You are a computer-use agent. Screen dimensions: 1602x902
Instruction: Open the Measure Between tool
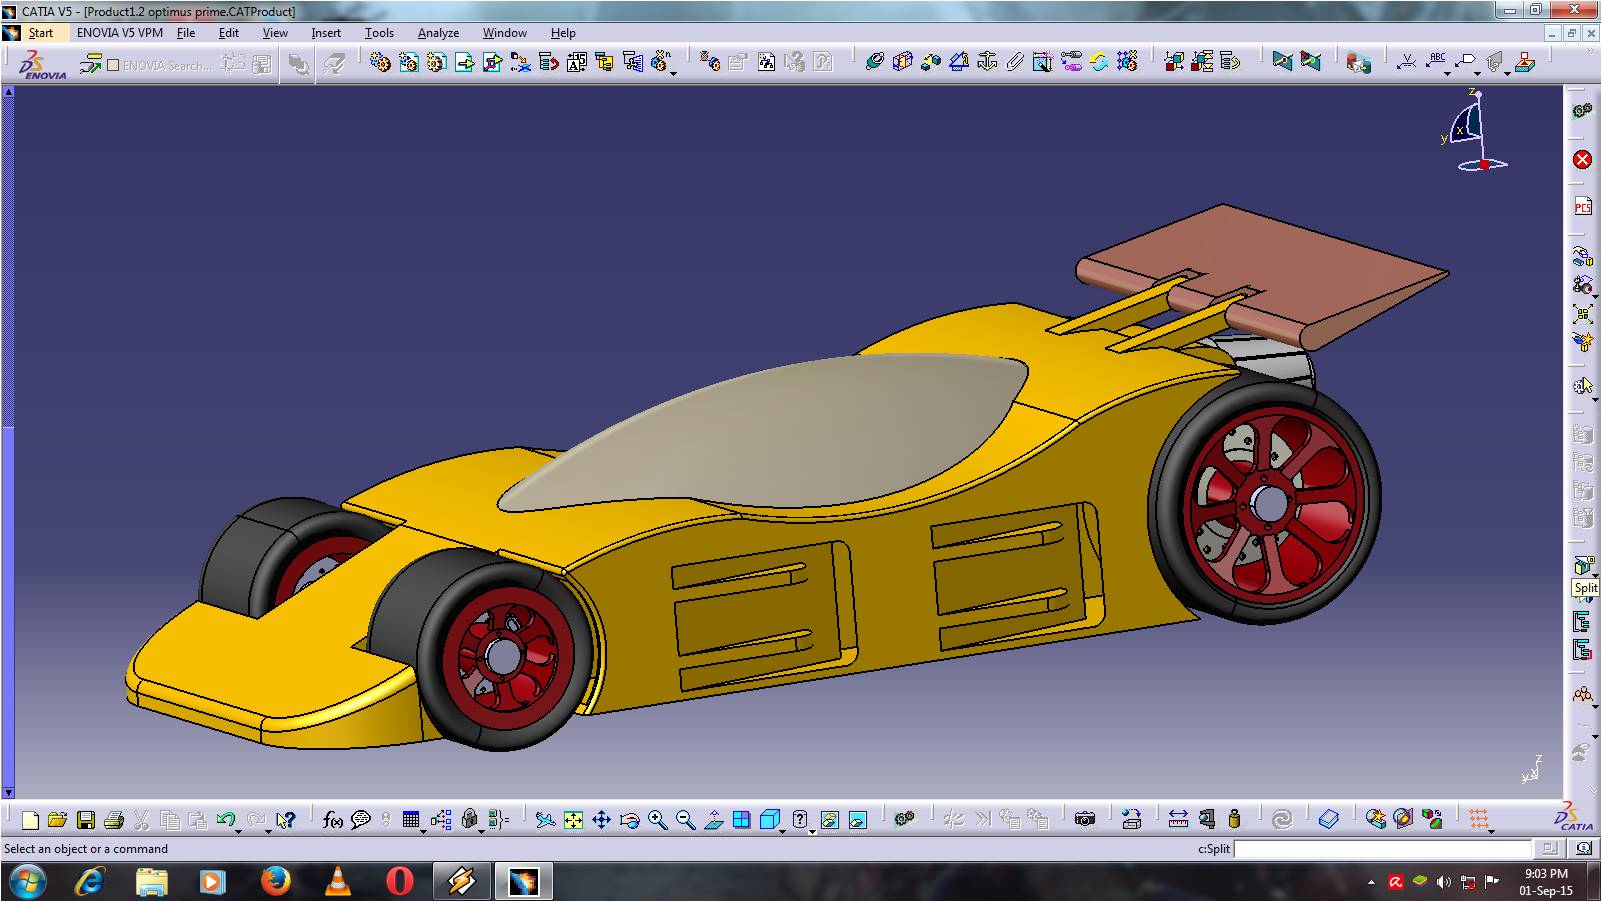coord(1178,820)
